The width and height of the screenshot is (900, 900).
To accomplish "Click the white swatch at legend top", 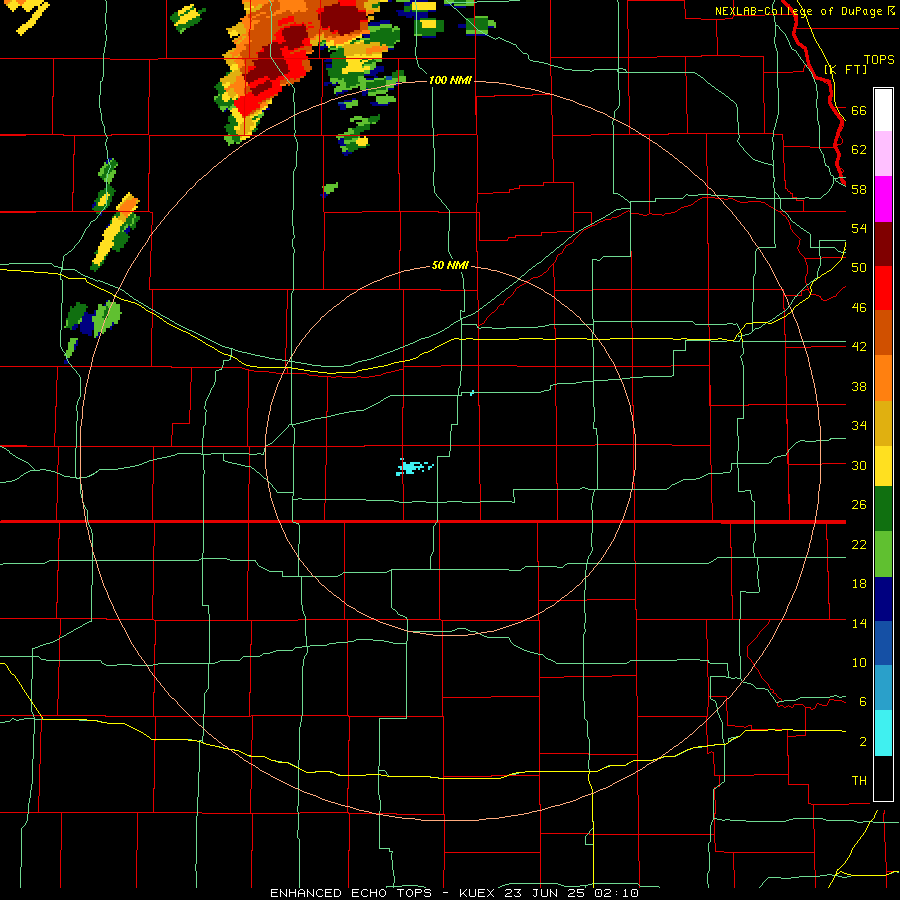I will click(x=883, y=110).
